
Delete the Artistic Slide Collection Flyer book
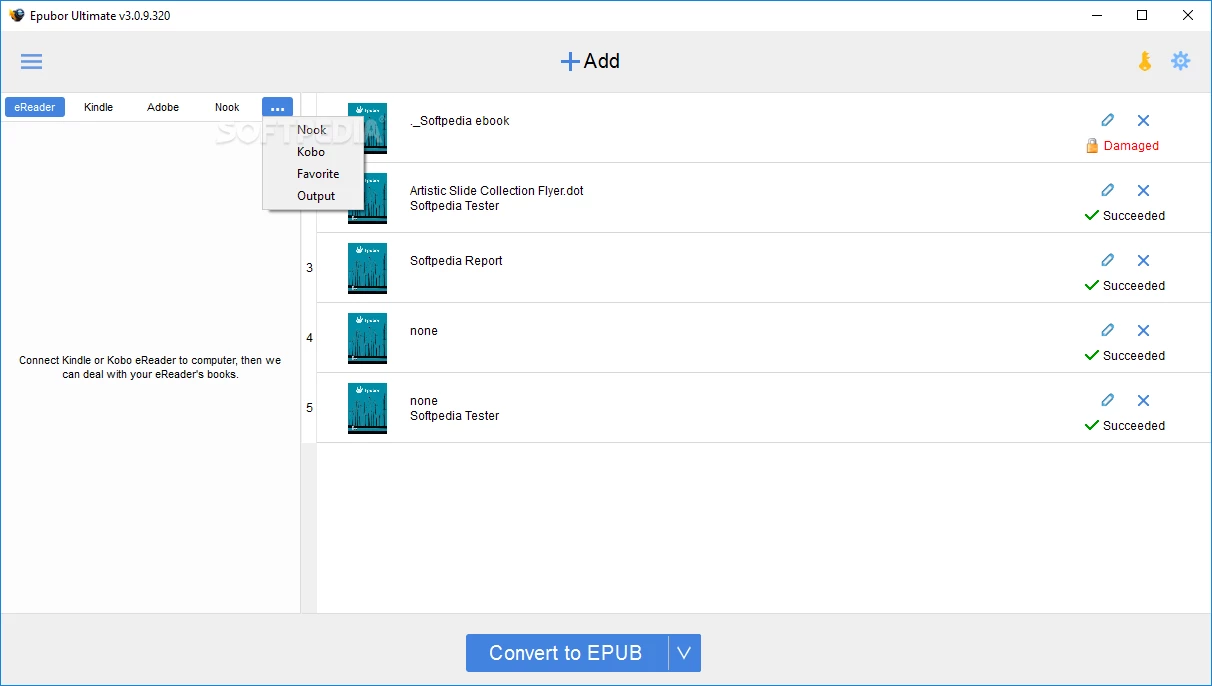point(1143,190)
